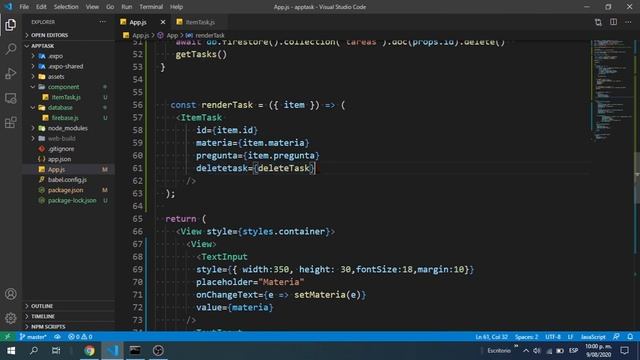
Task: Click the remote window indicator in status bar
Action: (7, 337)
